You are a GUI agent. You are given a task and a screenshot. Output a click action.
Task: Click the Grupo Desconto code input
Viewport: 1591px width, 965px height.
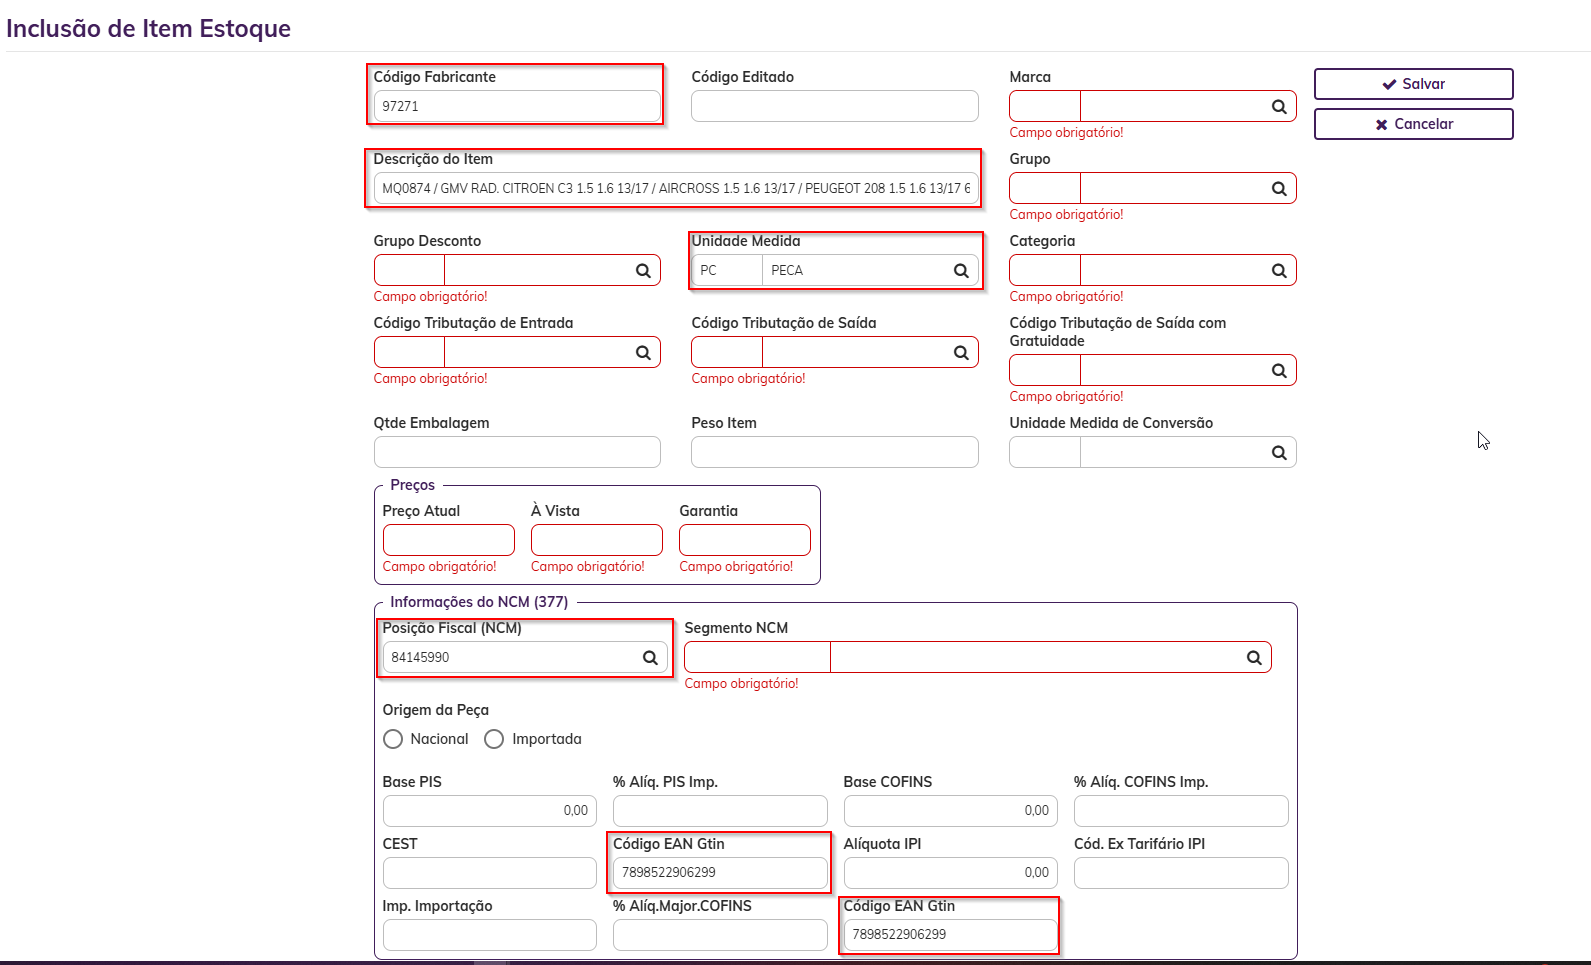pos(409,270)
